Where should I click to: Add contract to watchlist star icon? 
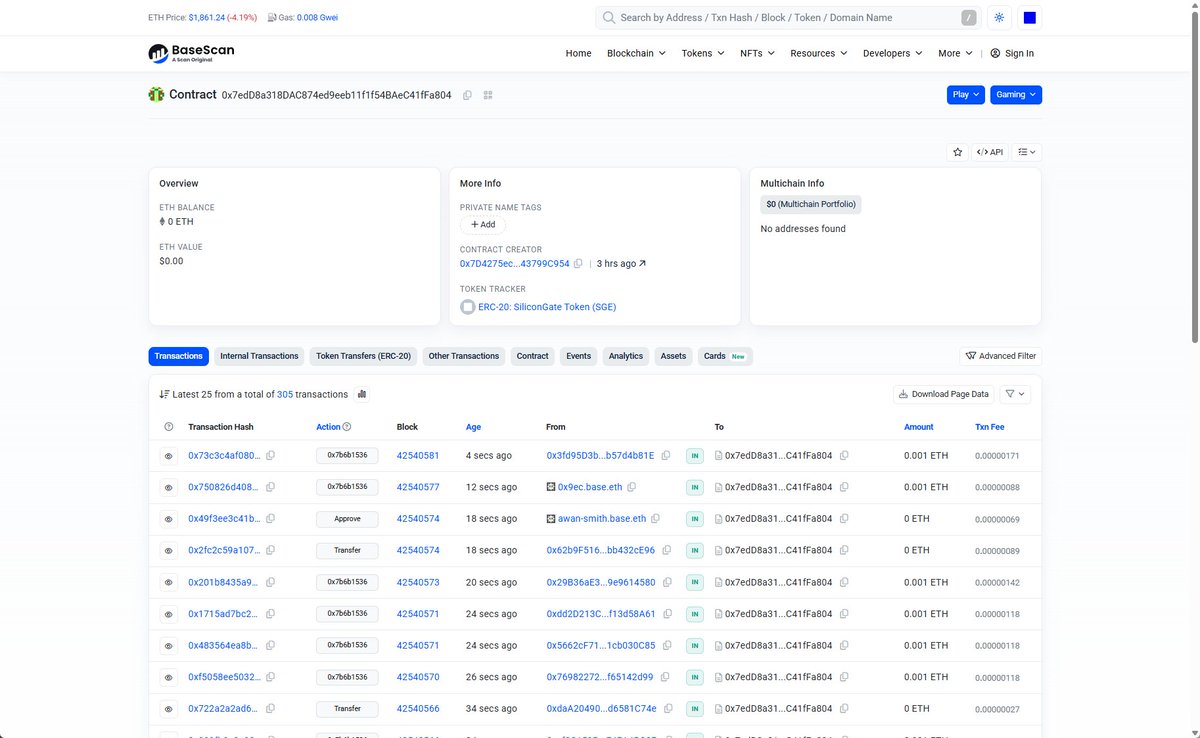pyautogui.click(x=958, y=152)
